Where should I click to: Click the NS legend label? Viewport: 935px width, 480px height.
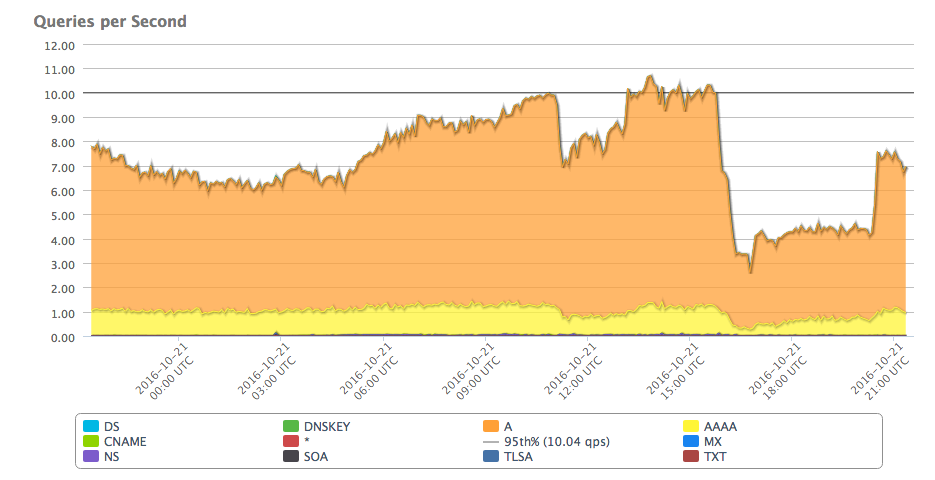coord(112,457)
